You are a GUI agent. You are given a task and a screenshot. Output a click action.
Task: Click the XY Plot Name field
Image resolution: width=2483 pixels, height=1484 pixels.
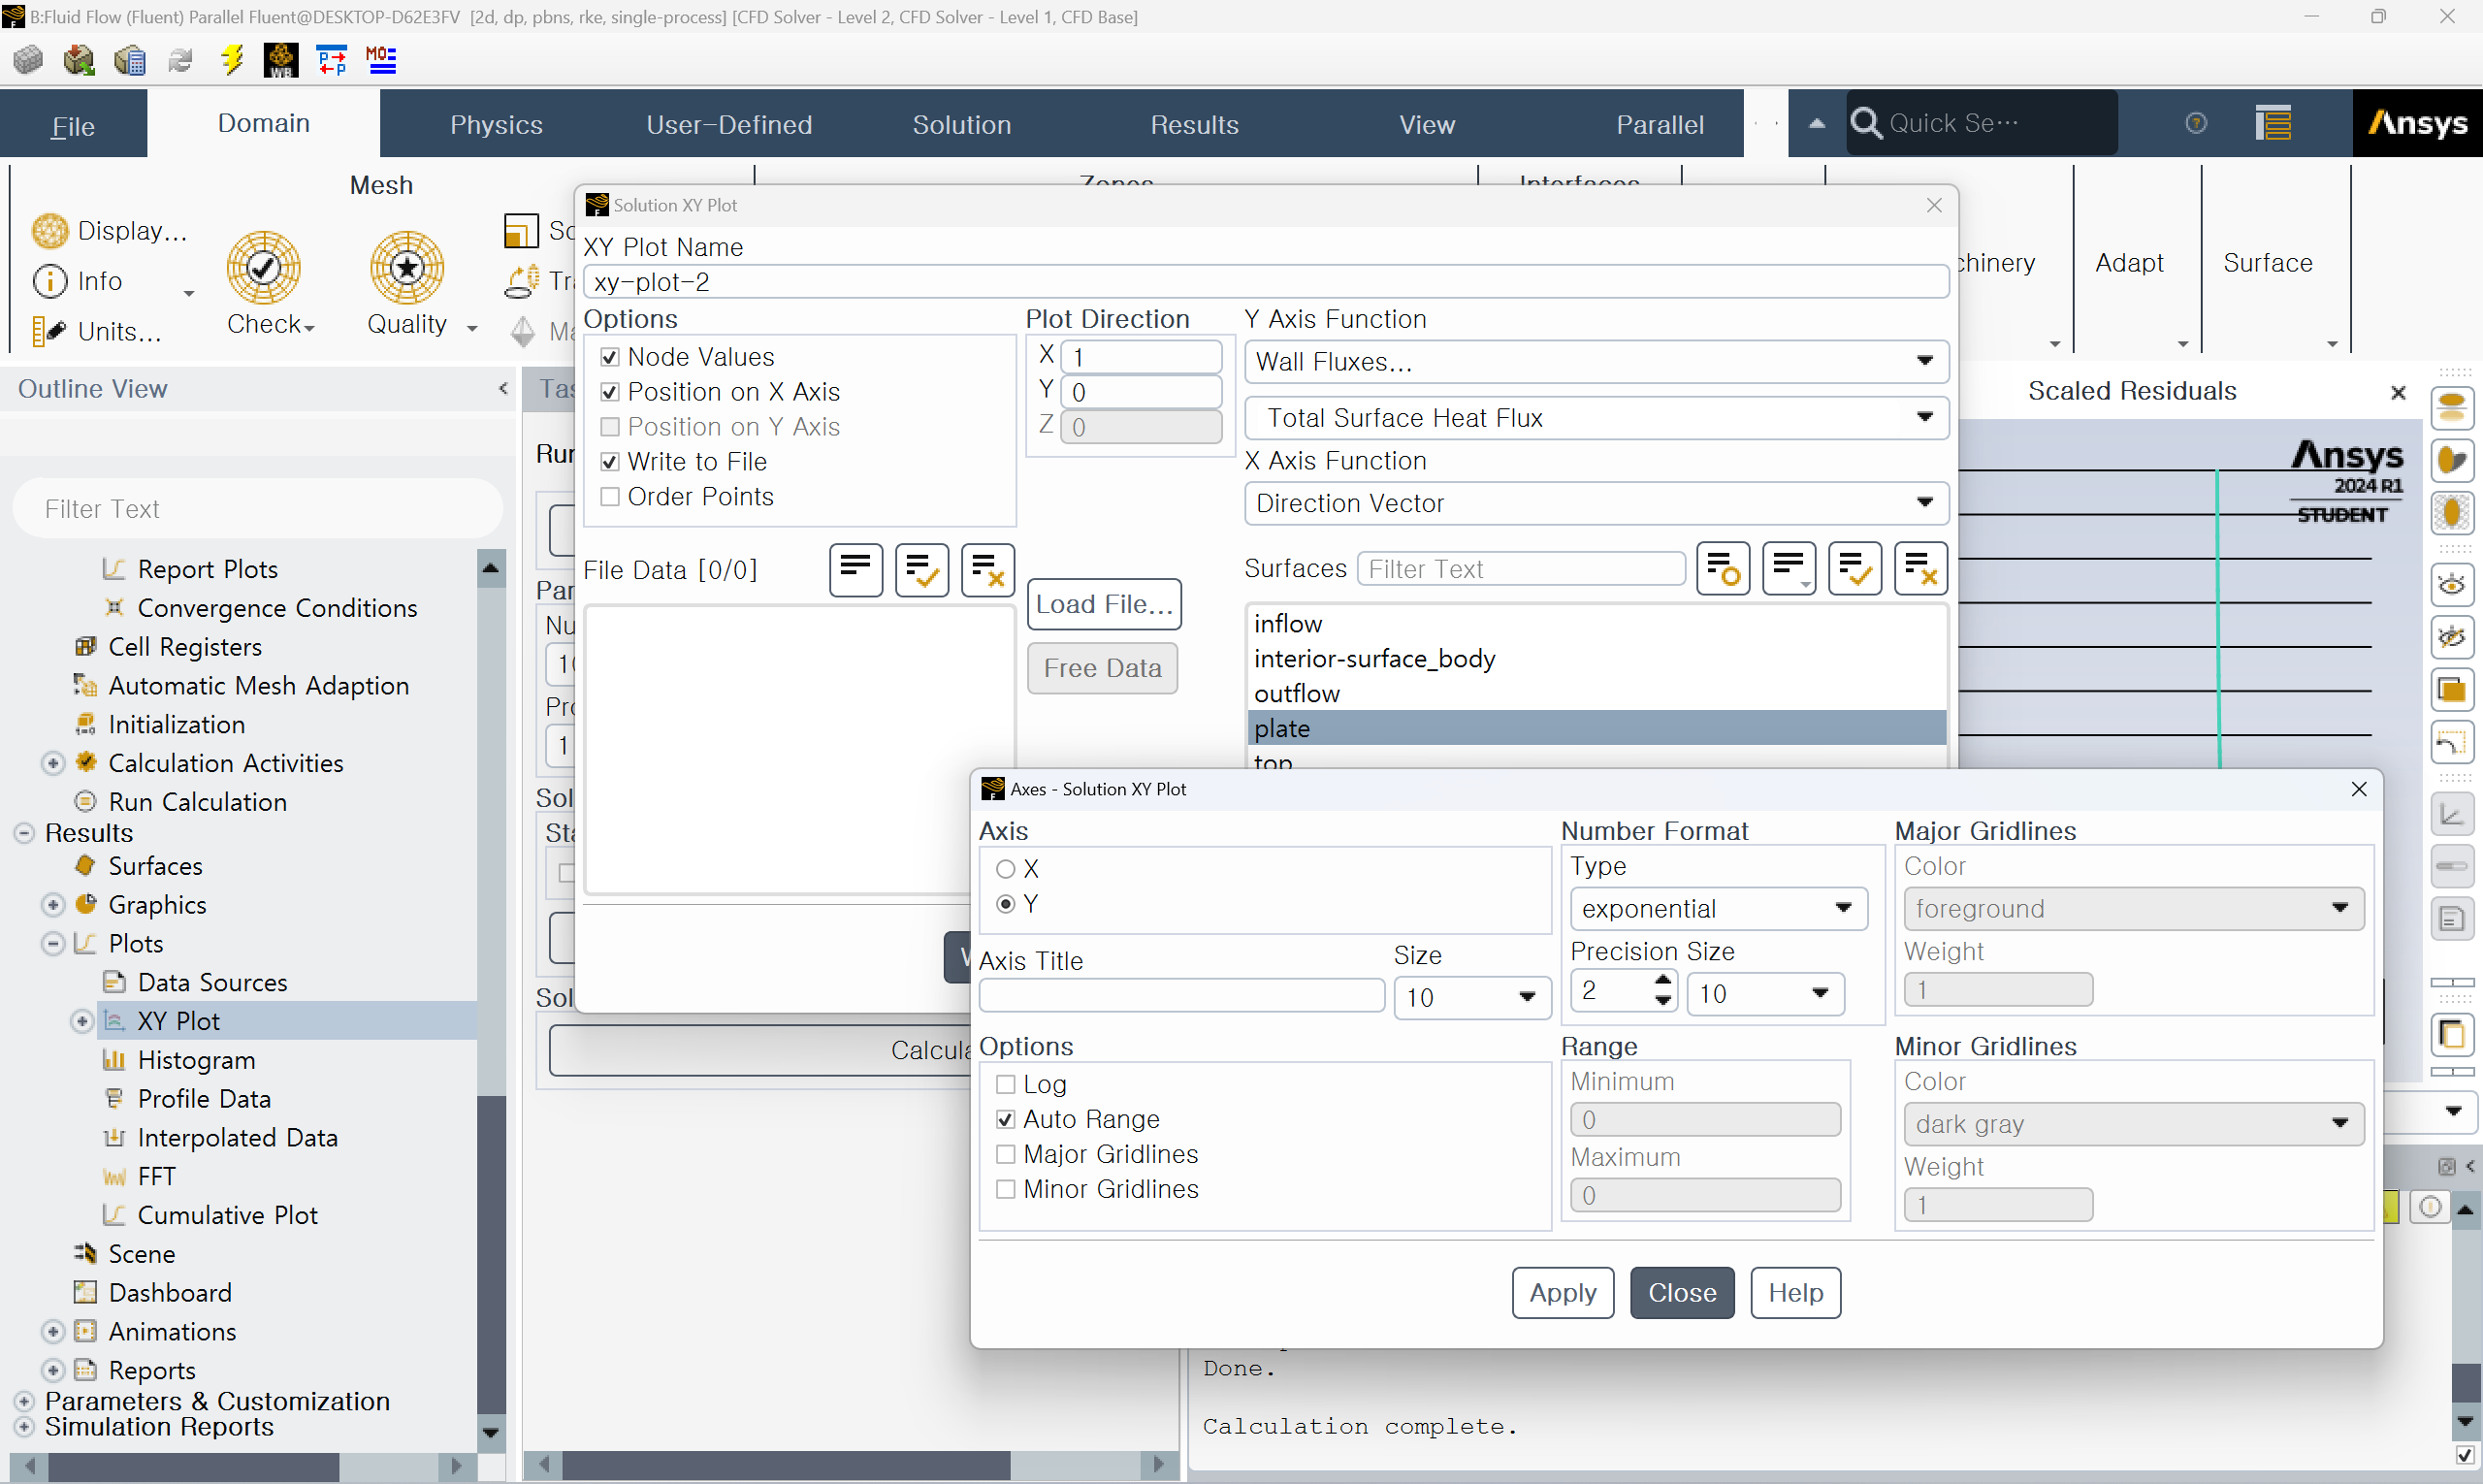pyautogui.click(x=1265, y=282)
